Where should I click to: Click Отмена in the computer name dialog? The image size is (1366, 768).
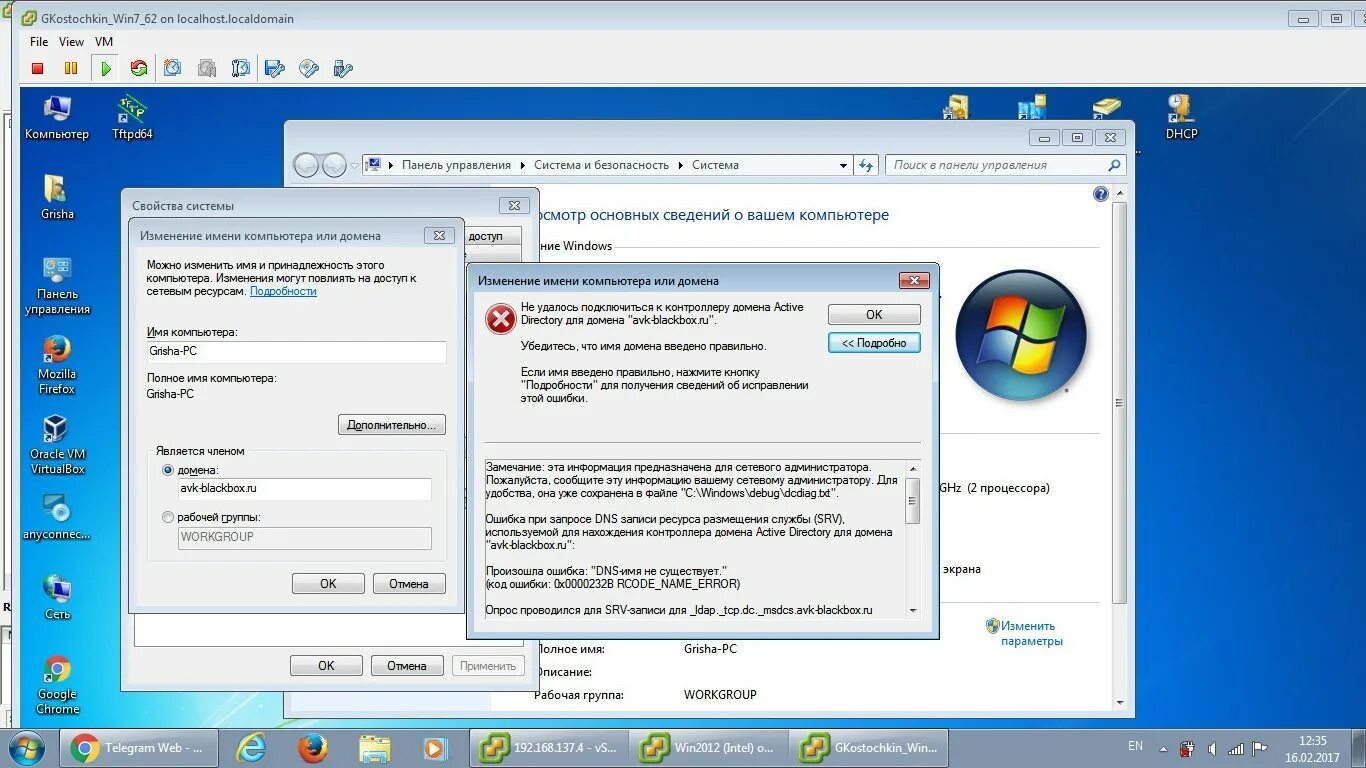click(409, 583)
